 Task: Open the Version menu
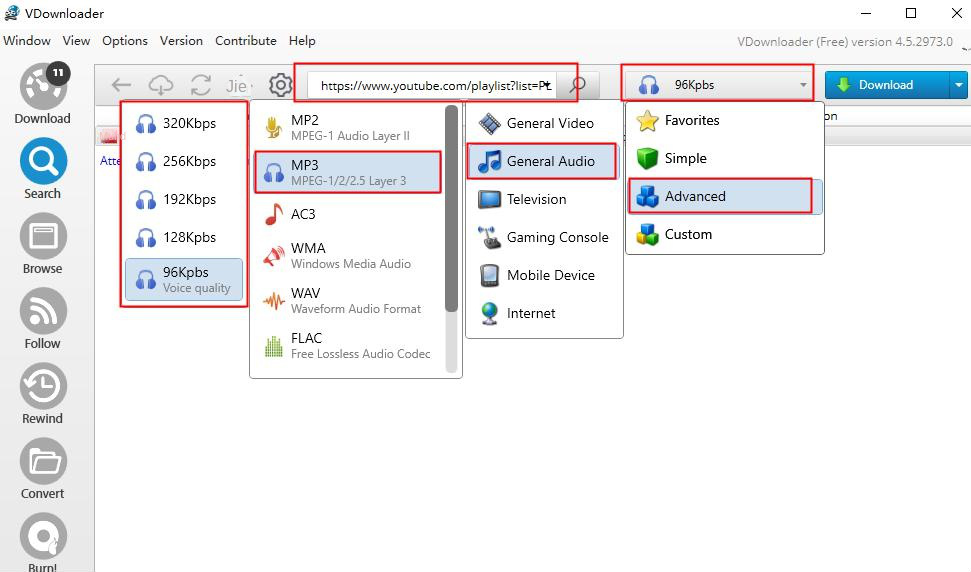point(181,41)
